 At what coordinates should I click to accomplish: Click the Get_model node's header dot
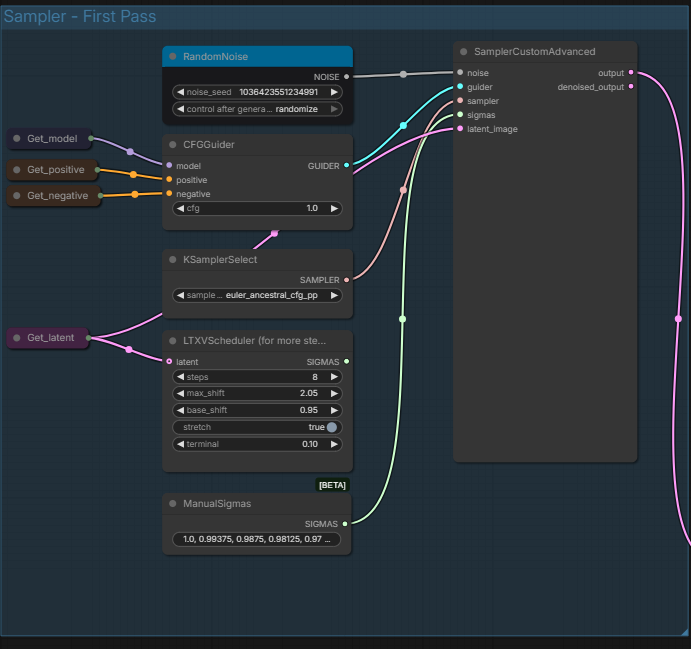pos(17,138)
